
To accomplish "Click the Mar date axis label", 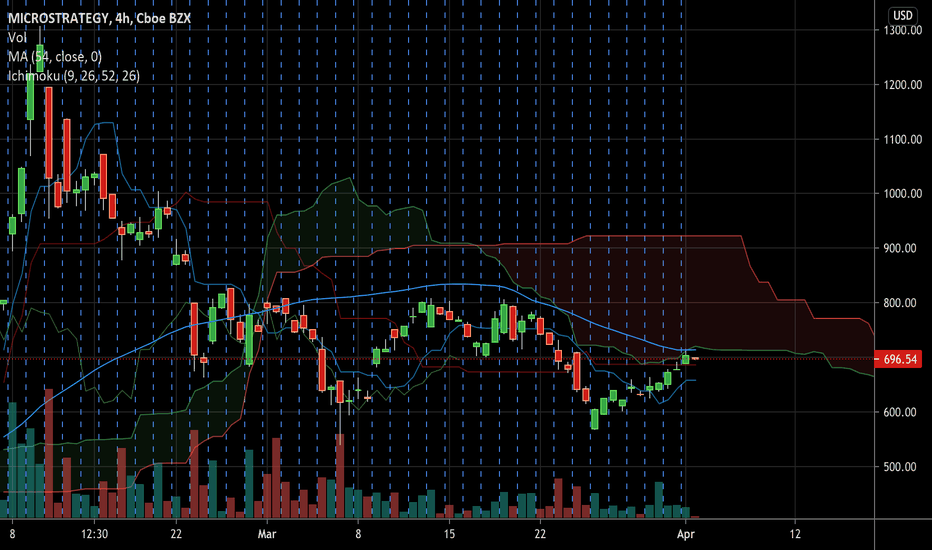I will click(267, 534).
